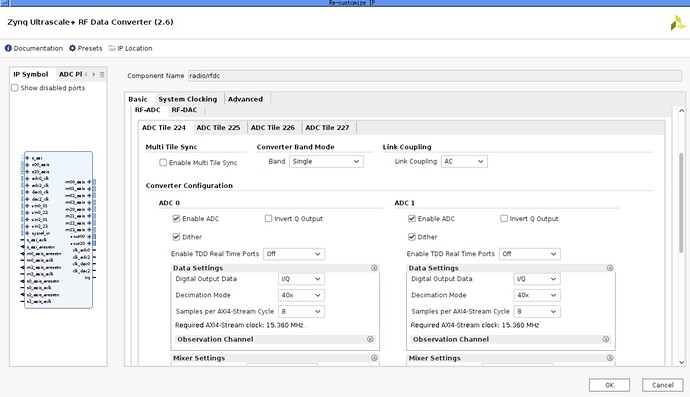The image size is (690, 397).
Task: Open the ADC Tile 226 tab
Action: click(272, 128)
